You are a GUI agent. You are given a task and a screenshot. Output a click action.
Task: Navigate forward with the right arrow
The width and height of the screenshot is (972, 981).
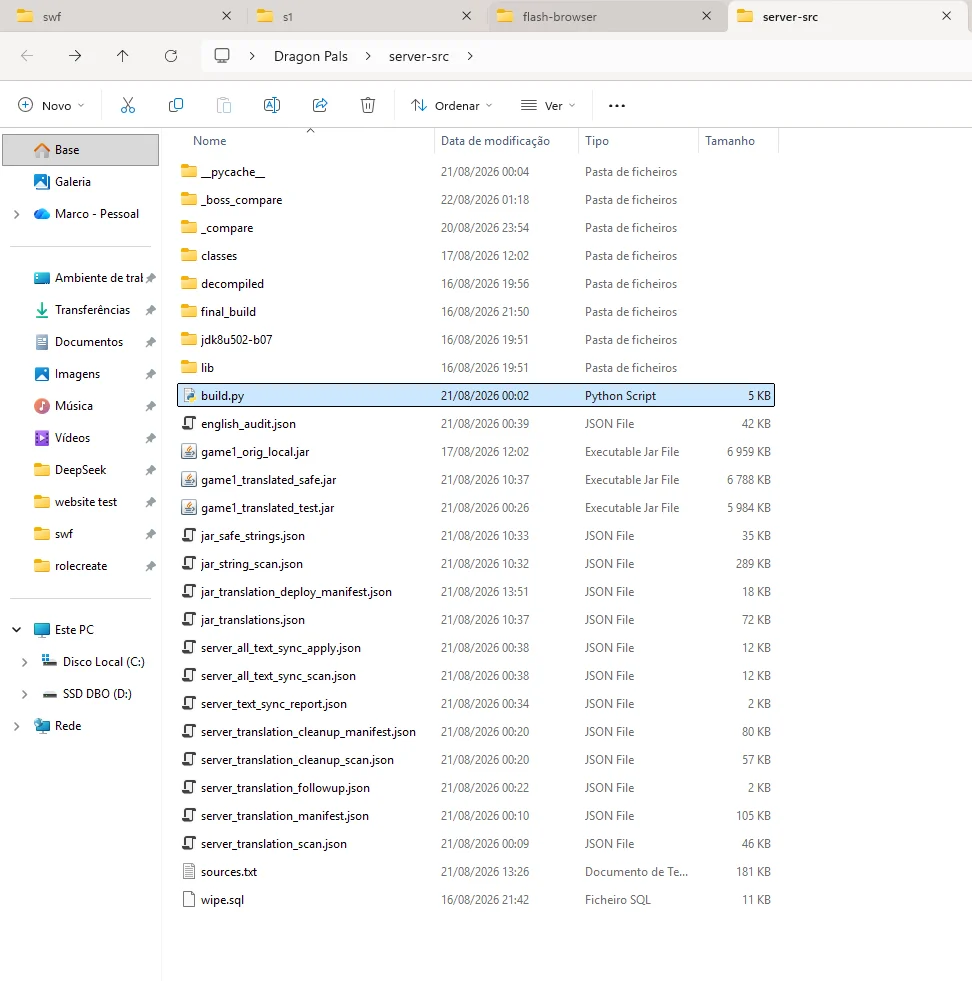(x=75, y=56)
